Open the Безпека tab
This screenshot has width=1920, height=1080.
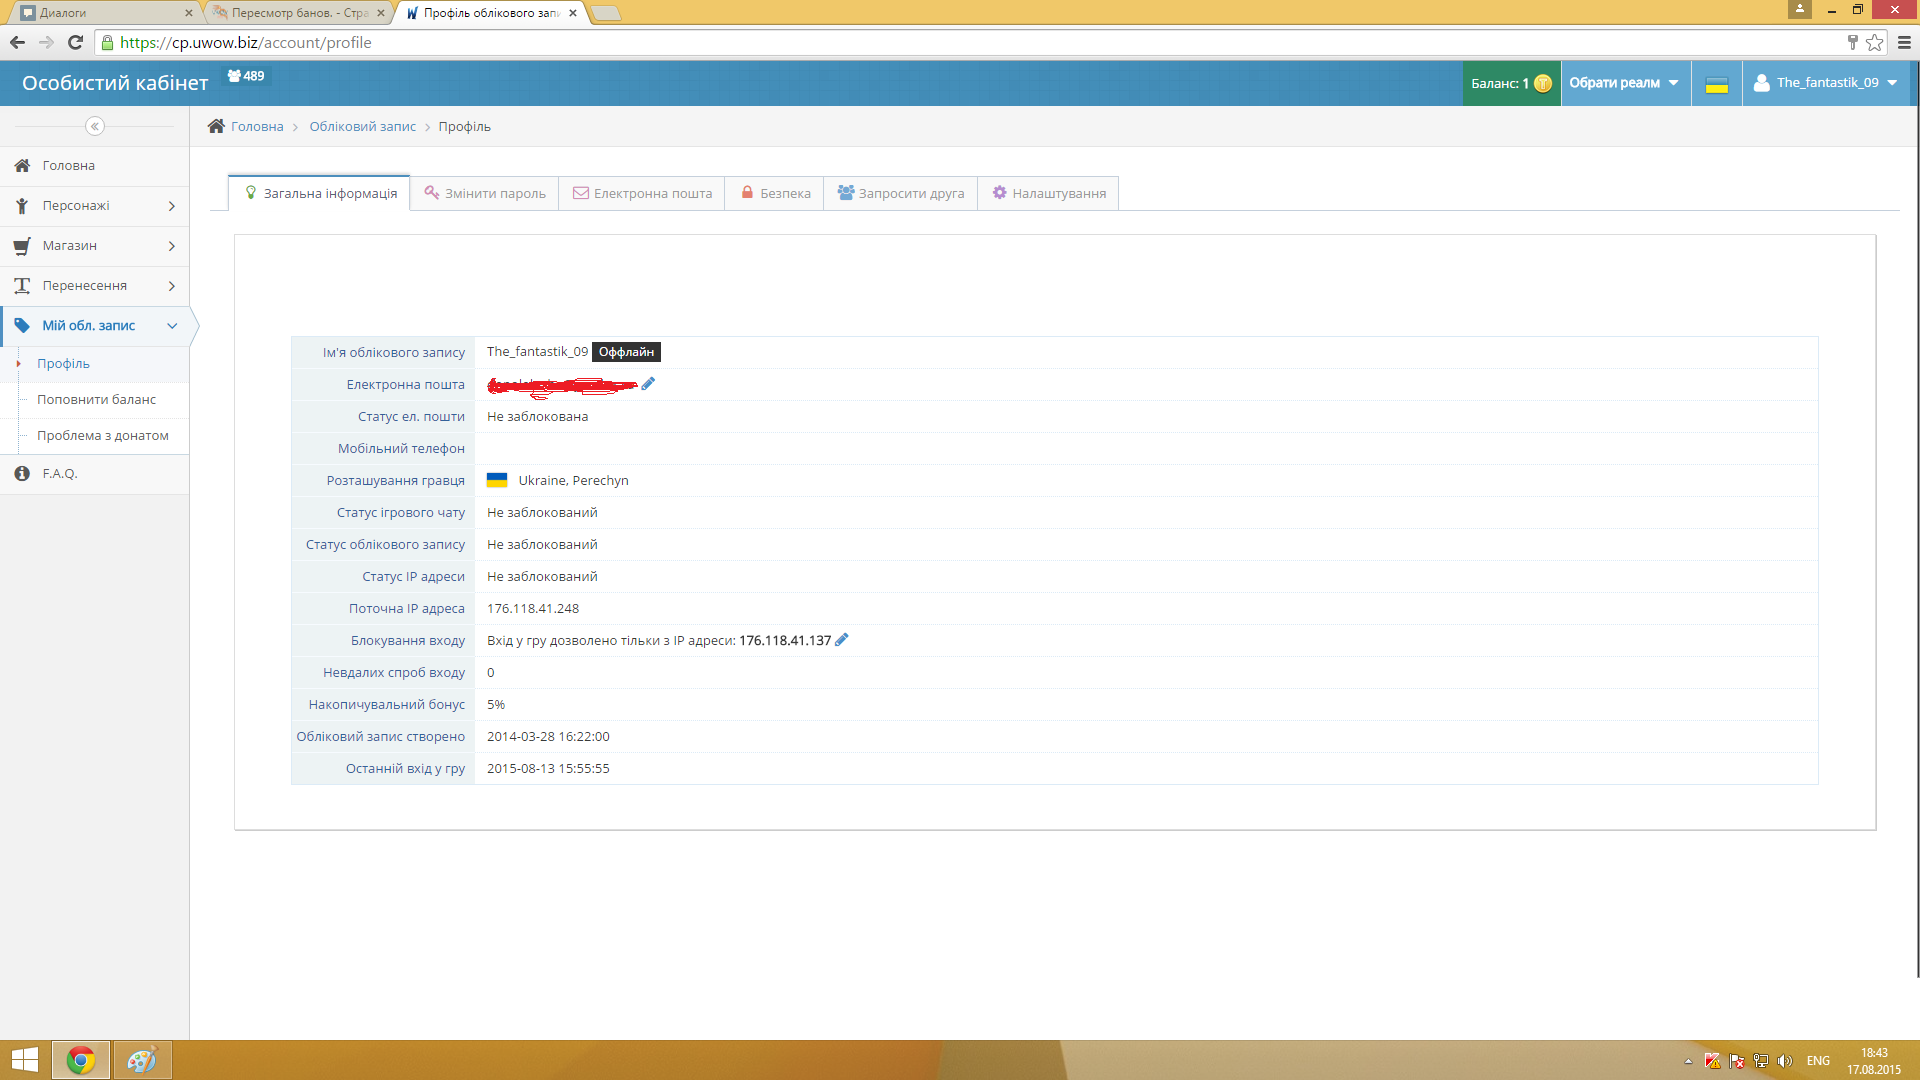click(776, 193)
